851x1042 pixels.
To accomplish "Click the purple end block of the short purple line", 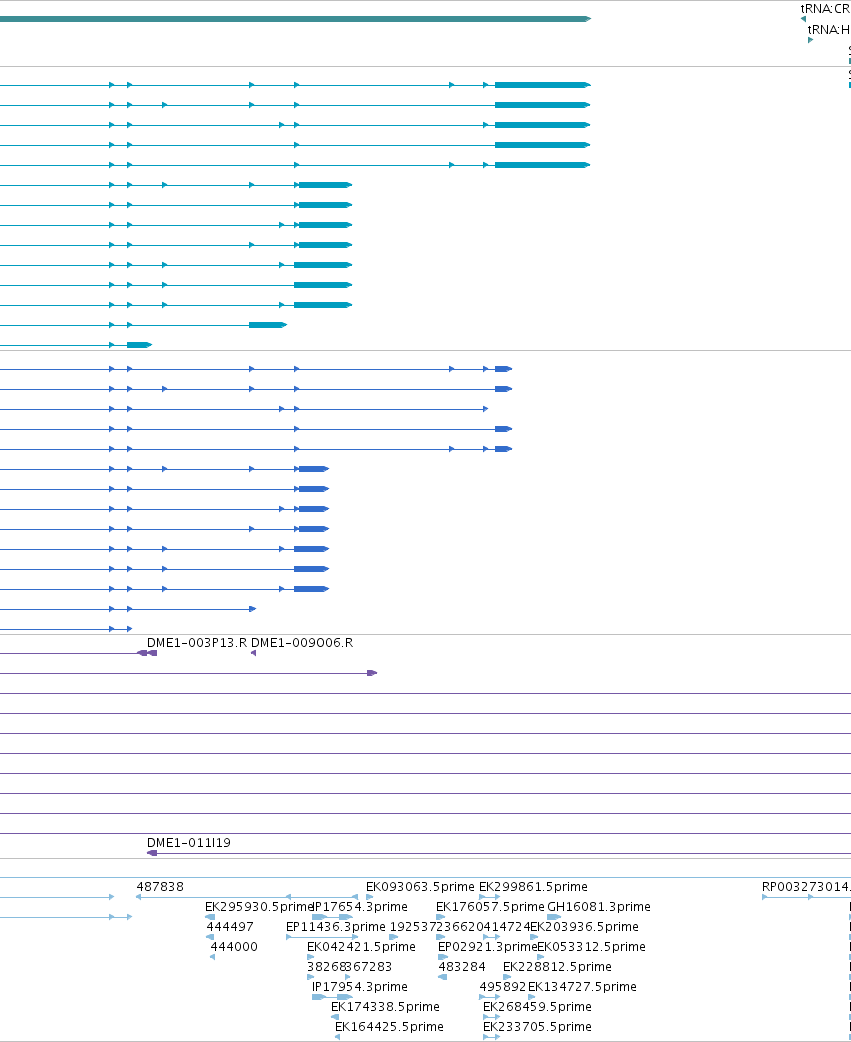I will 372,673.
